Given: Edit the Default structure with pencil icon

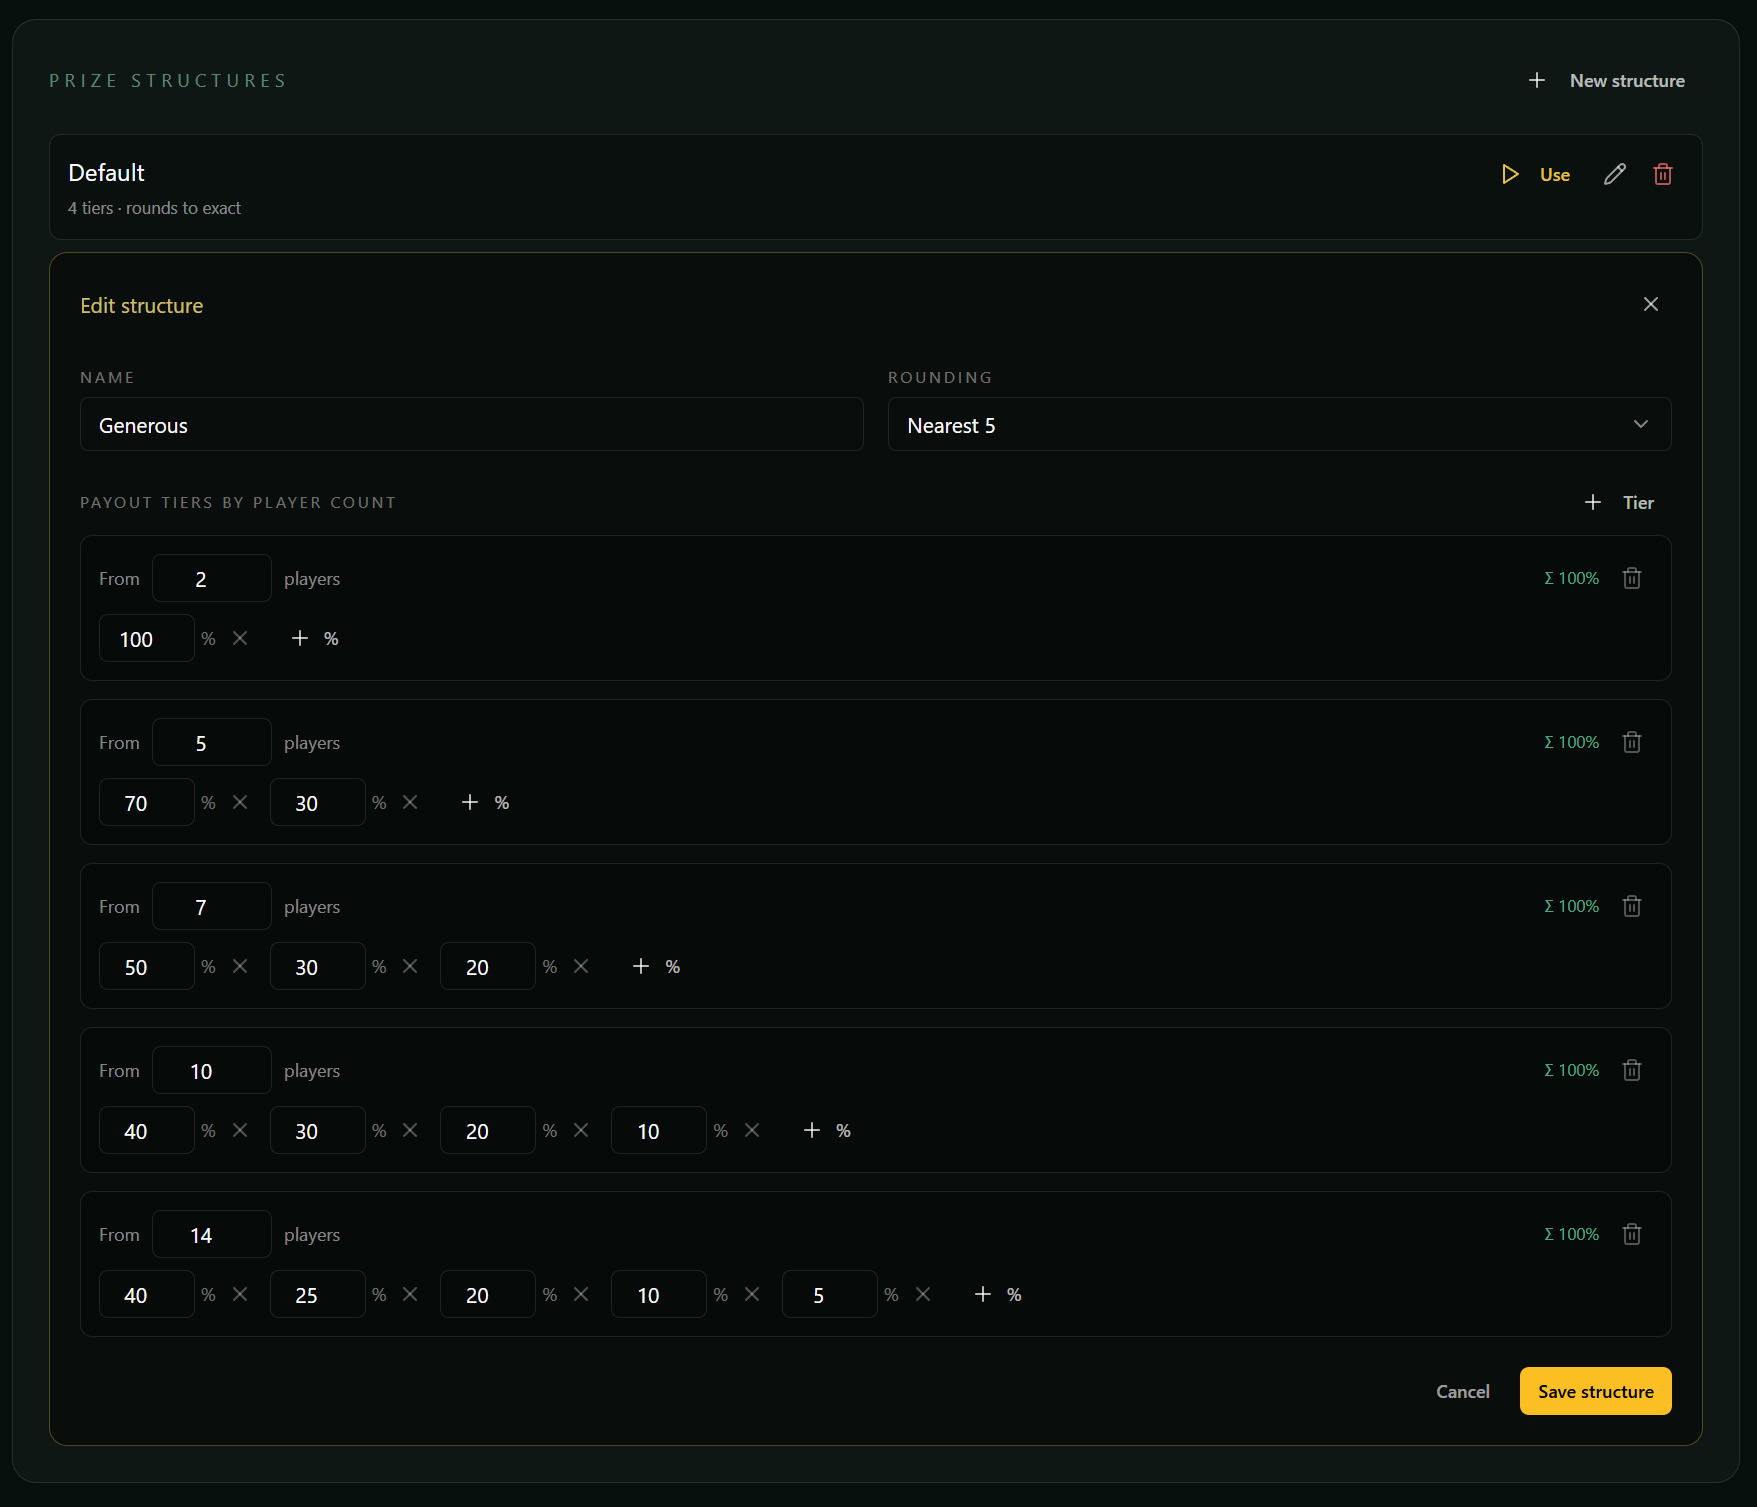Looking at the screenshot, I should pos(1614,174).
